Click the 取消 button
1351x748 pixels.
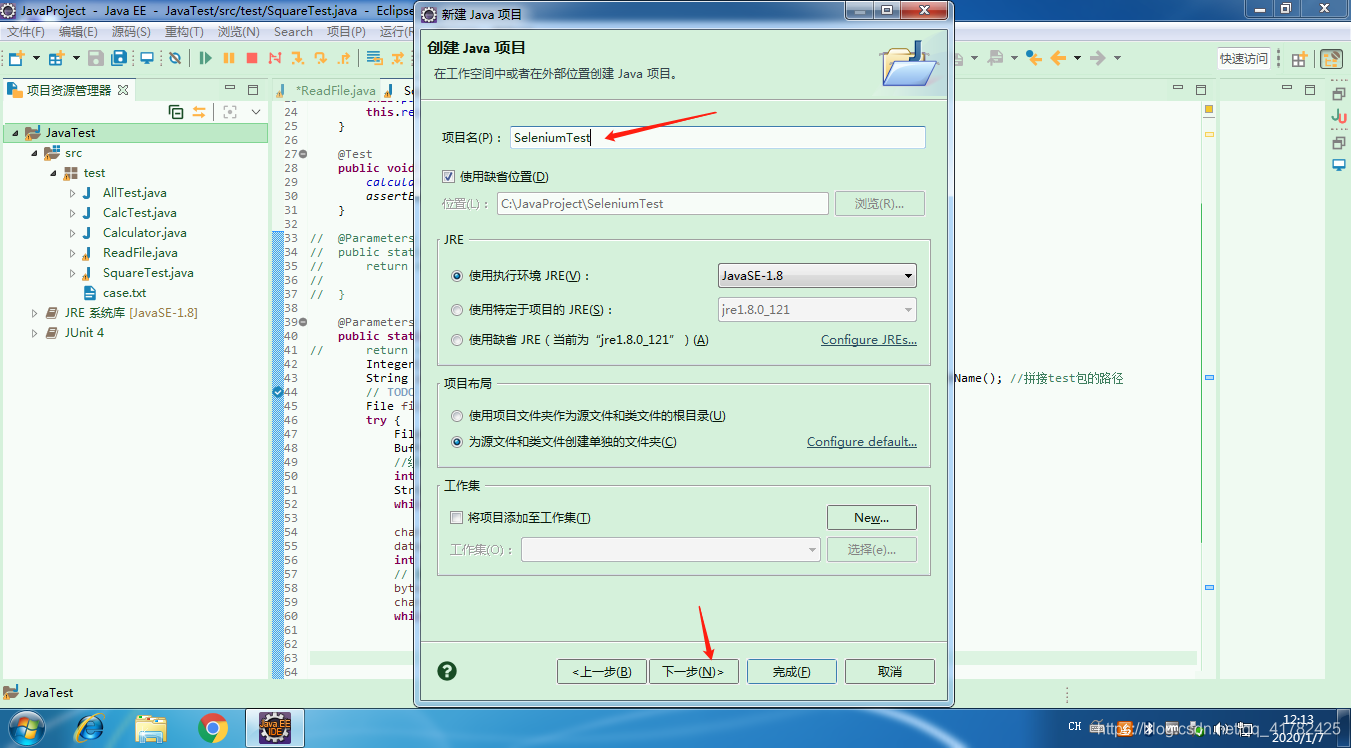[889, 672]
